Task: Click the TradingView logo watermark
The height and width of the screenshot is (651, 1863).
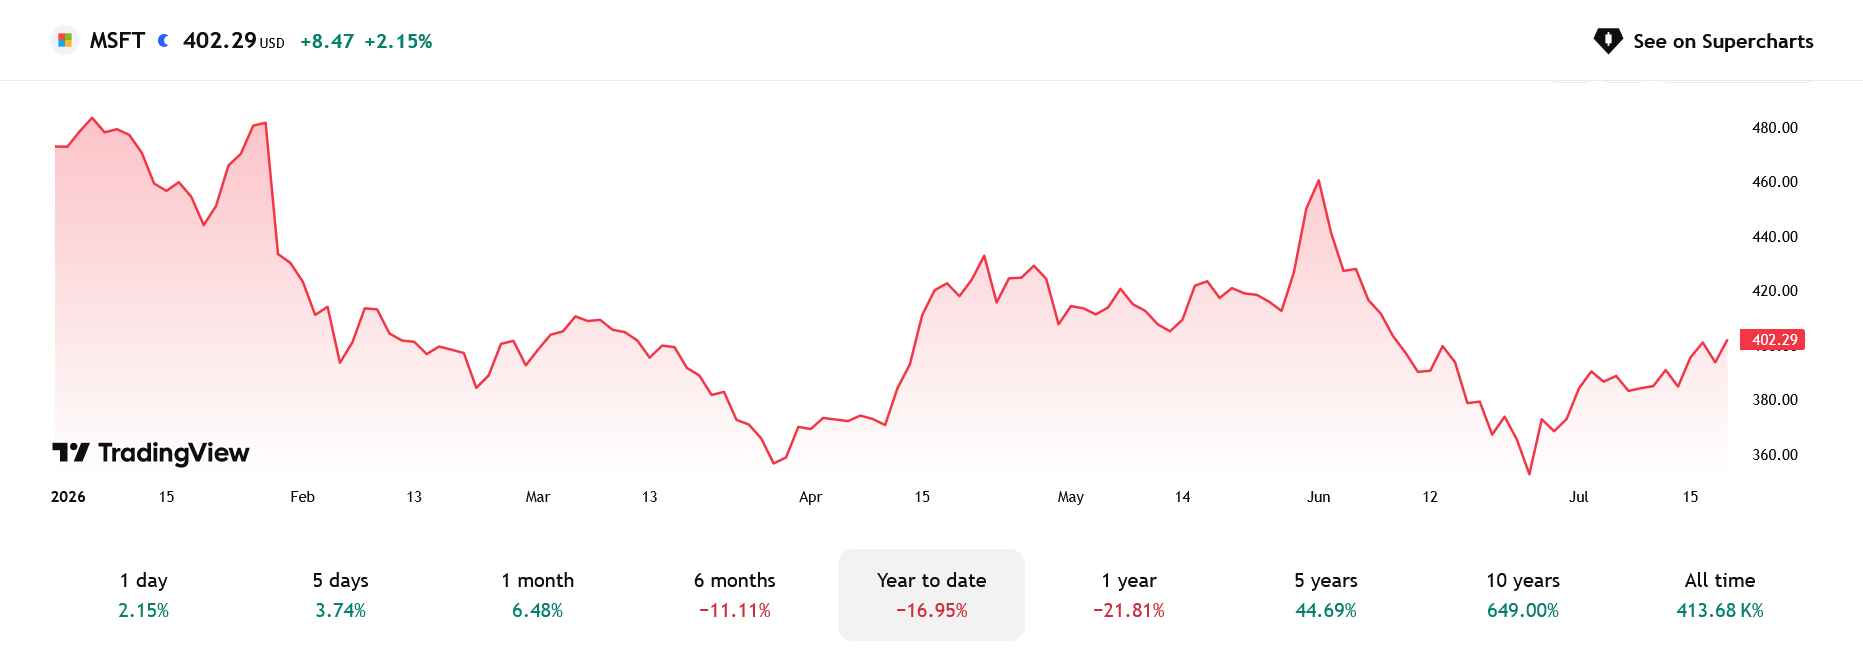Action: coord(151,453)
